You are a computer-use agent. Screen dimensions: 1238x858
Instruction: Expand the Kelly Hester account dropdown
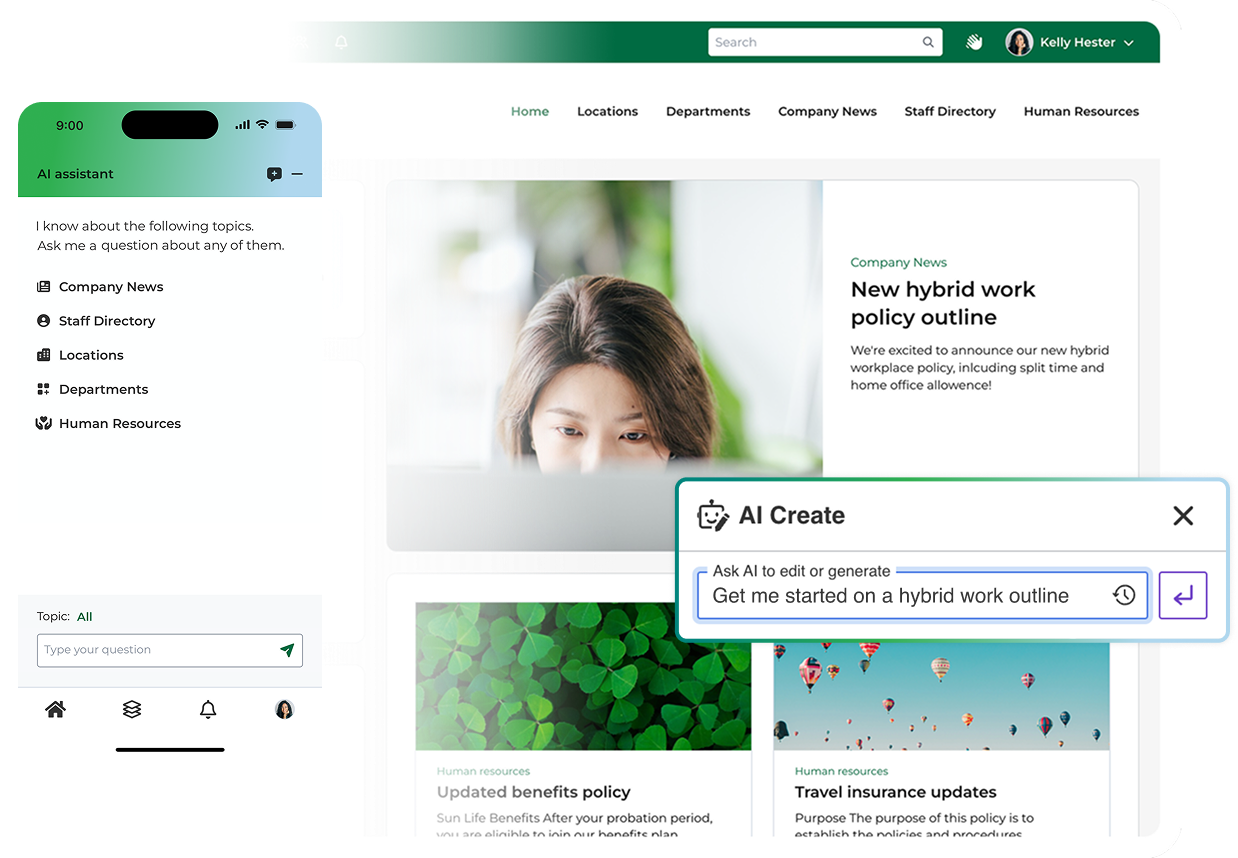pyautogui.click(x=1129, y=43)
